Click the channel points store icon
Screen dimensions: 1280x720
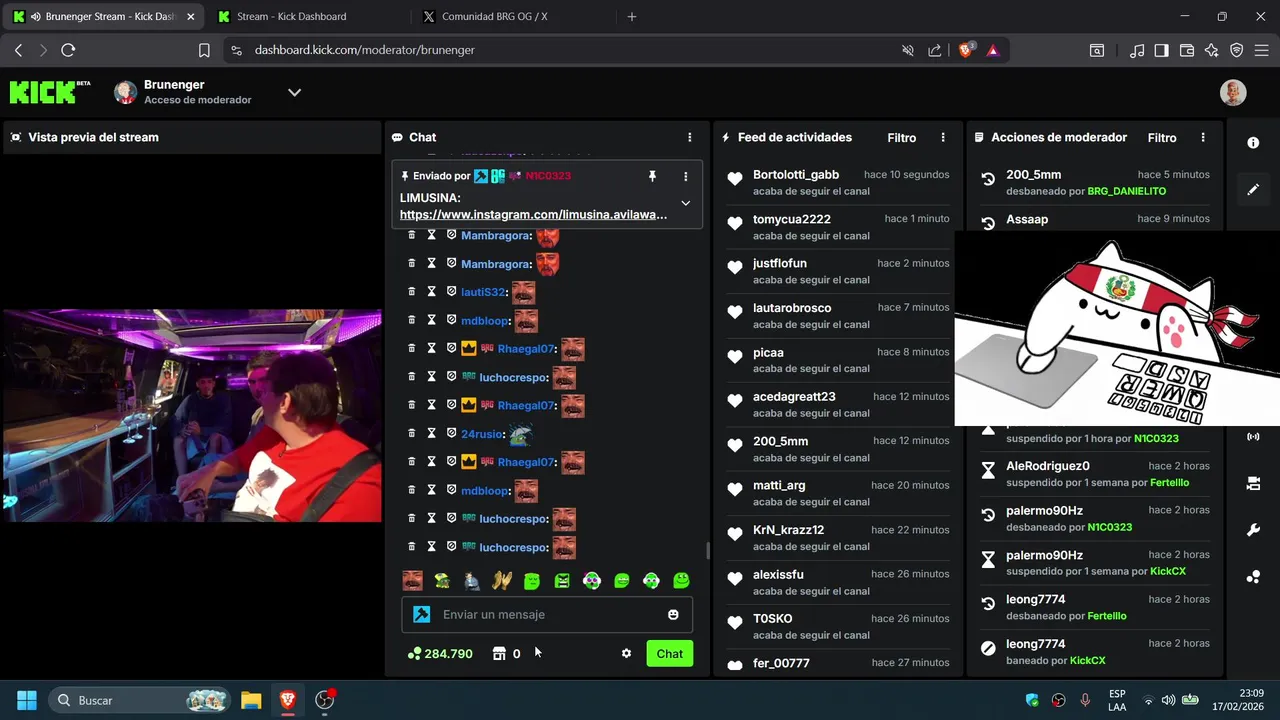pos(499,654)
